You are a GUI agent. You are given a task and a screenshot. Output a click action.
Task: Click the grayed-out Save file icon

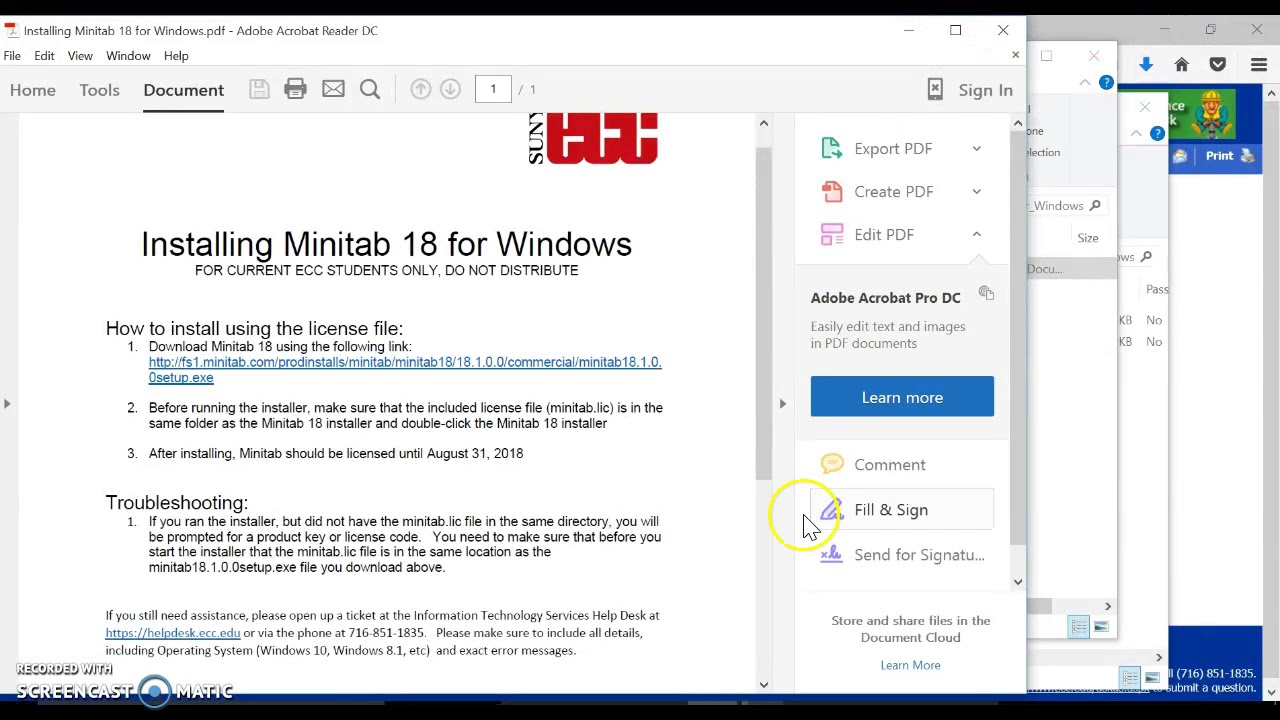point(259,90)
